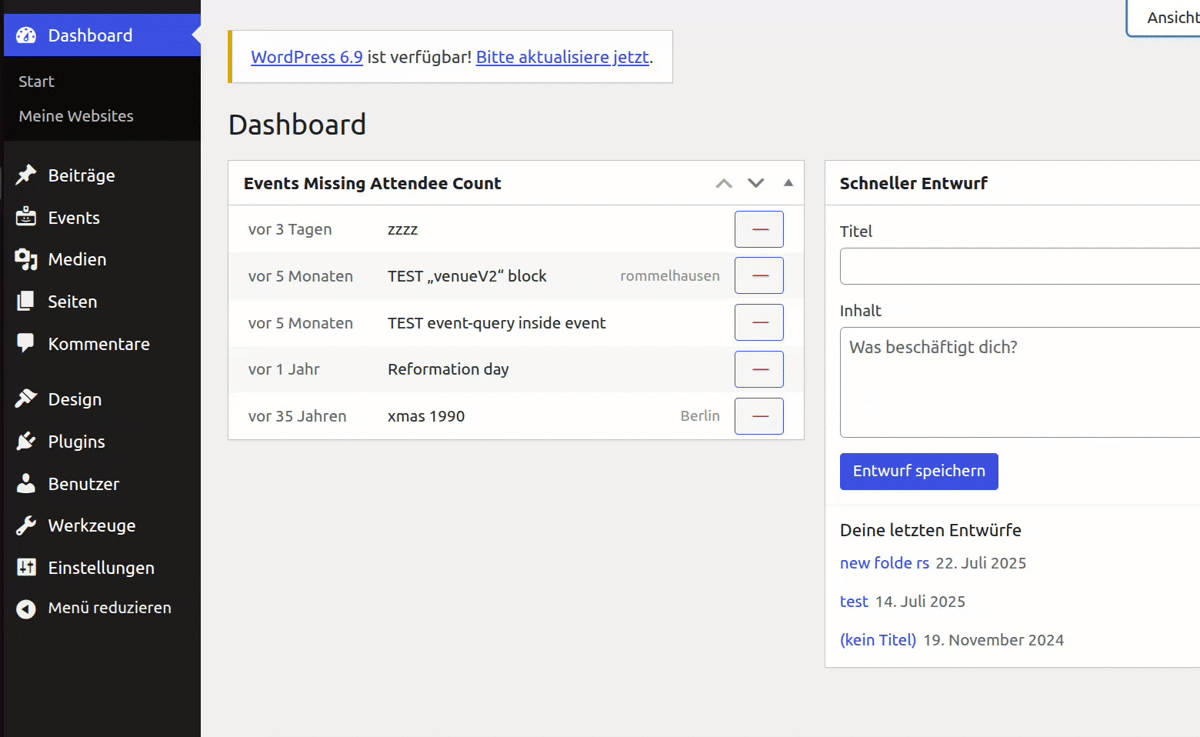The image size is (1200, 737).
Task: Open the Meine Websites submenu item
Action: coord(76,116)
